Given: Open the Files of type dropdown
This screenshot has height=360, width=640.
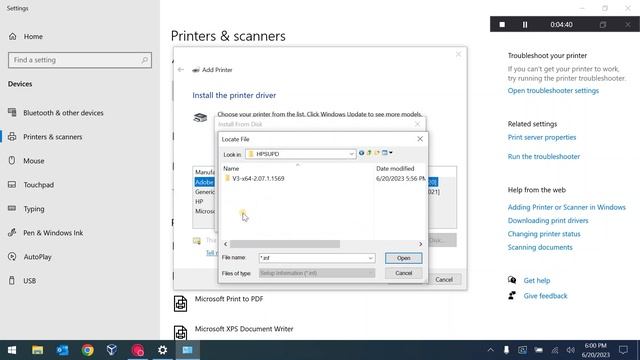Looking at the screenshot, I should 317,273.
